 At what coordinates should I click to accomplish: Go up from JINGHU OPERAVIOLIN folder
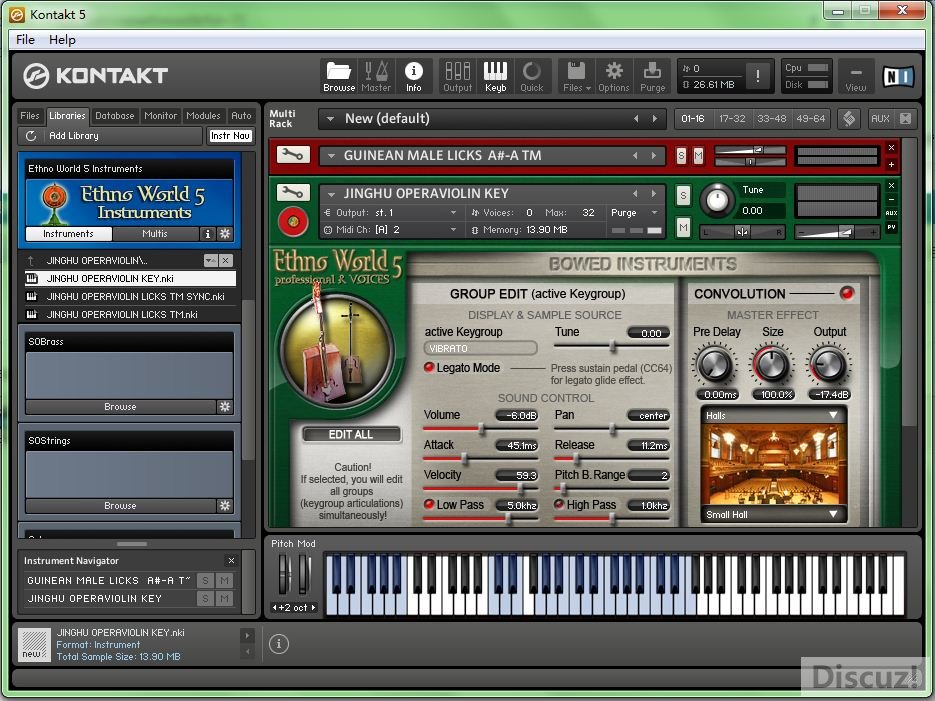[31, 260]
